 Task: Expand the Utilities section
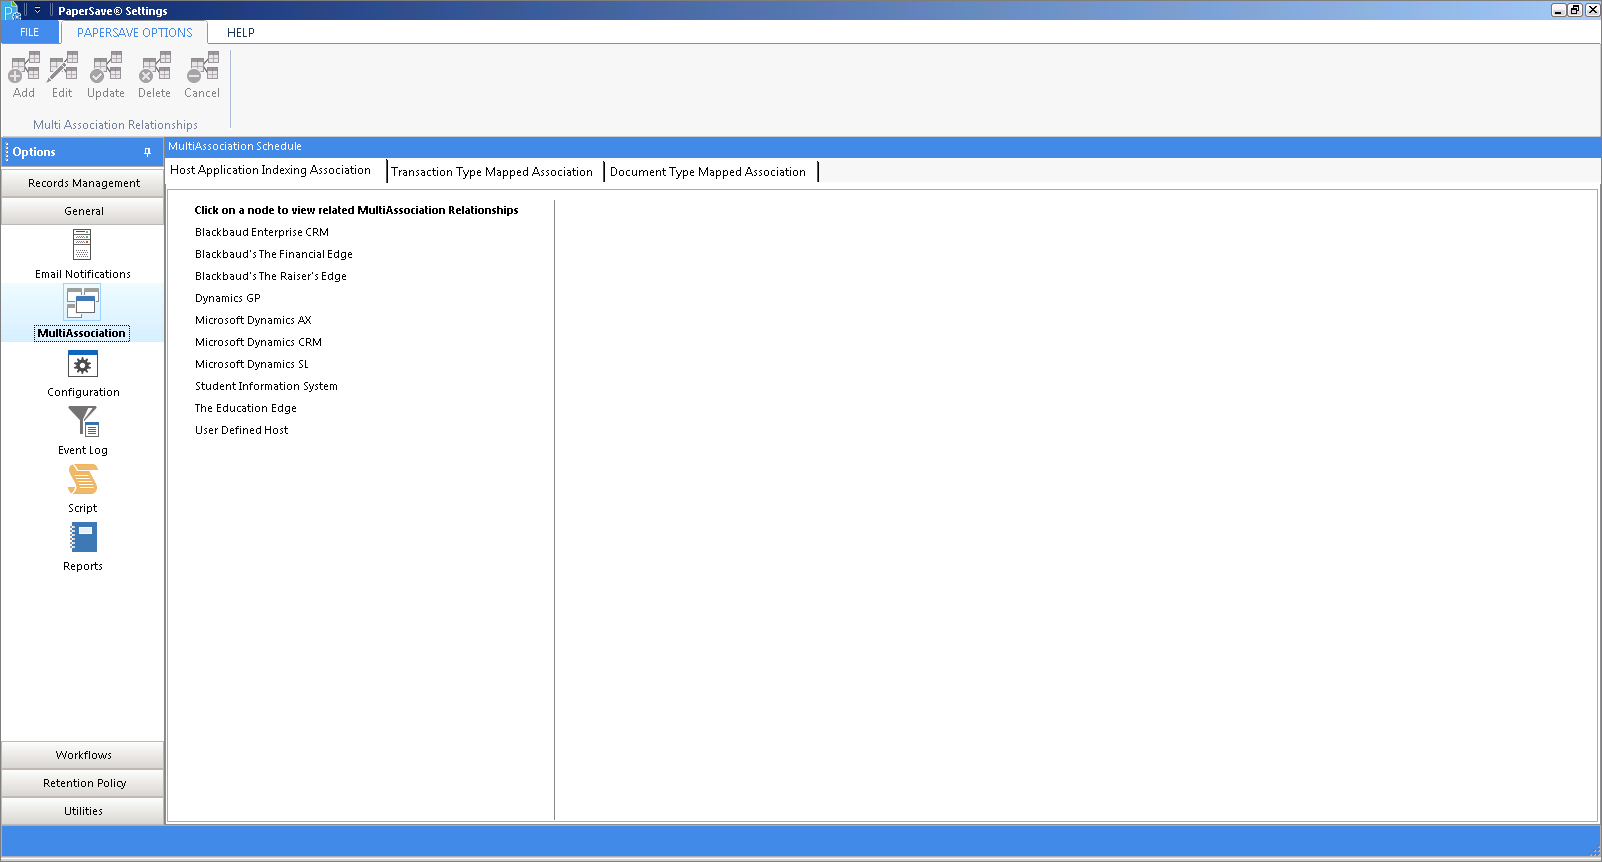pos(83,811)
